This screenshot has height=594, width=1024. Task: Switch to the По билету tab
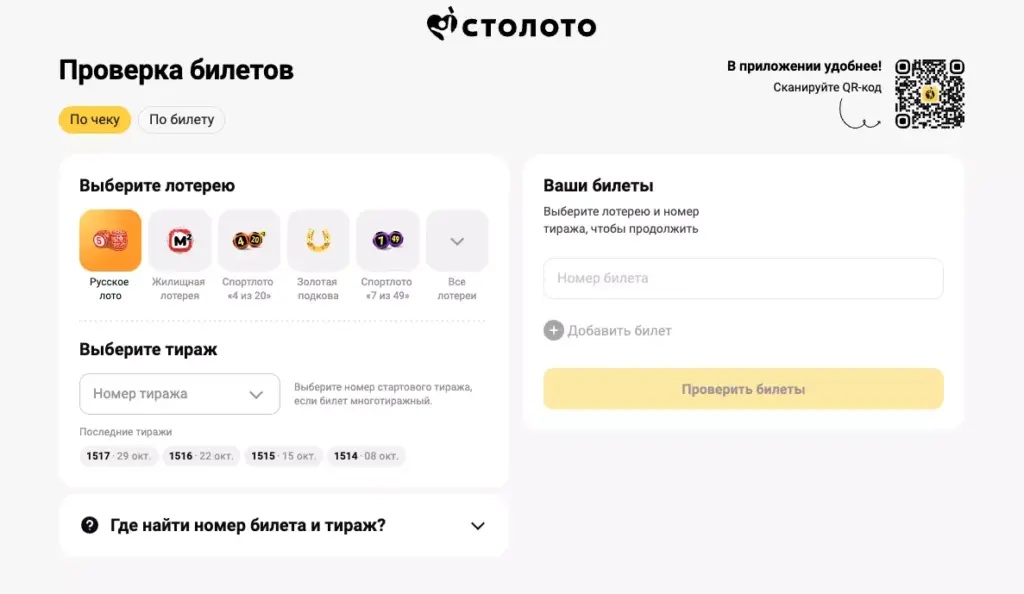(x=181, y=119)
